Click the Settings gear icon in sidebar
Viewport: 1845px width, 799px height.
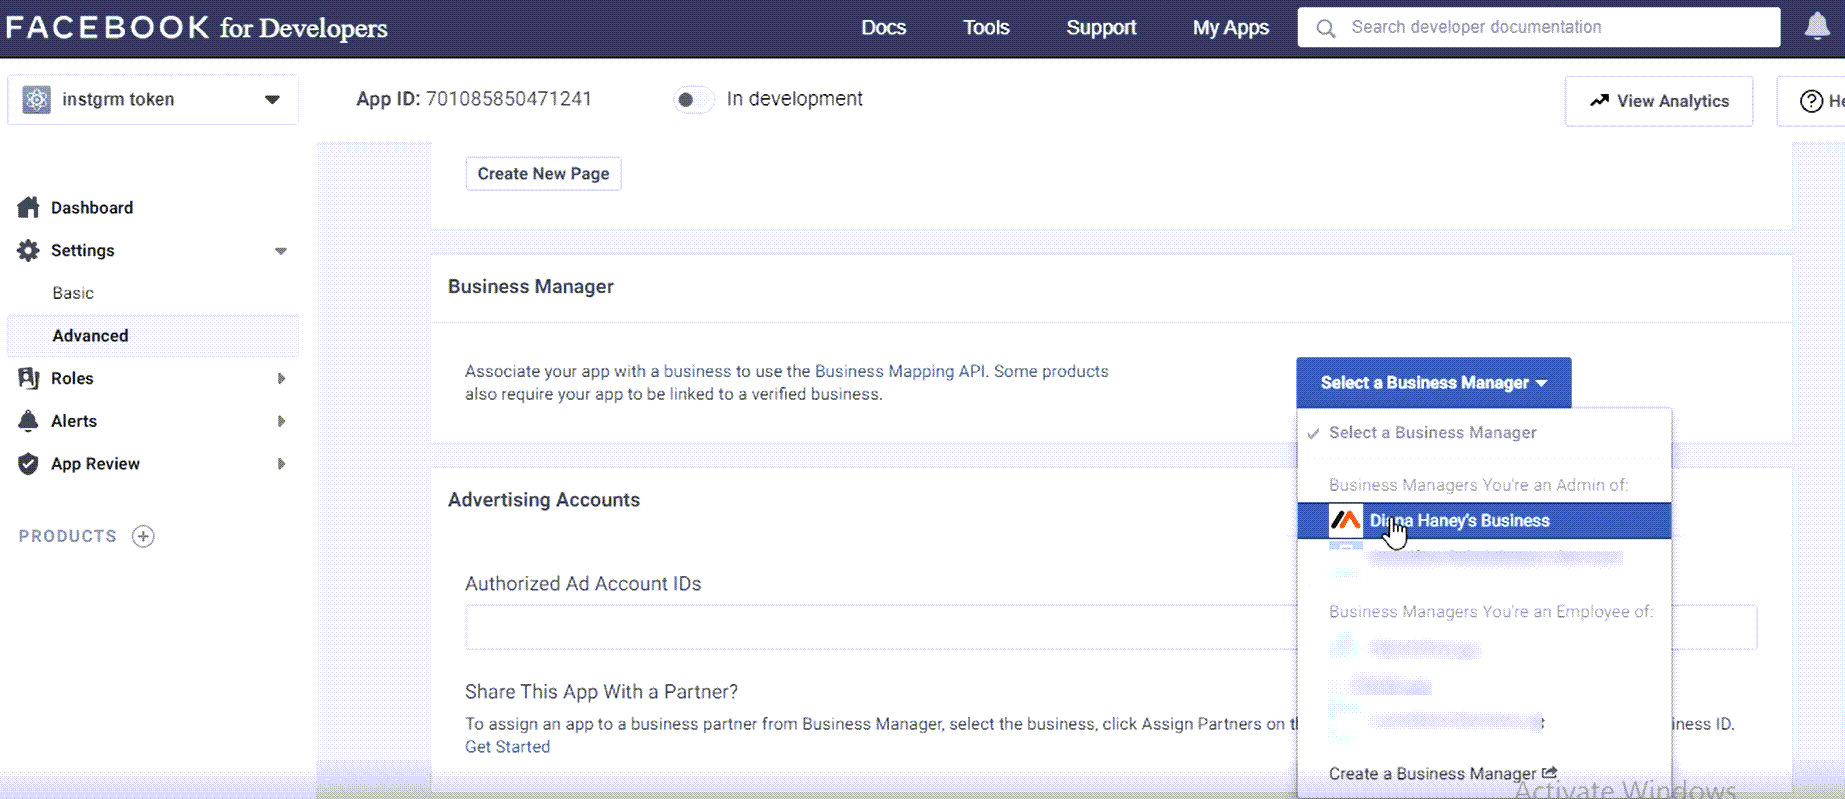tap(29, 250)
